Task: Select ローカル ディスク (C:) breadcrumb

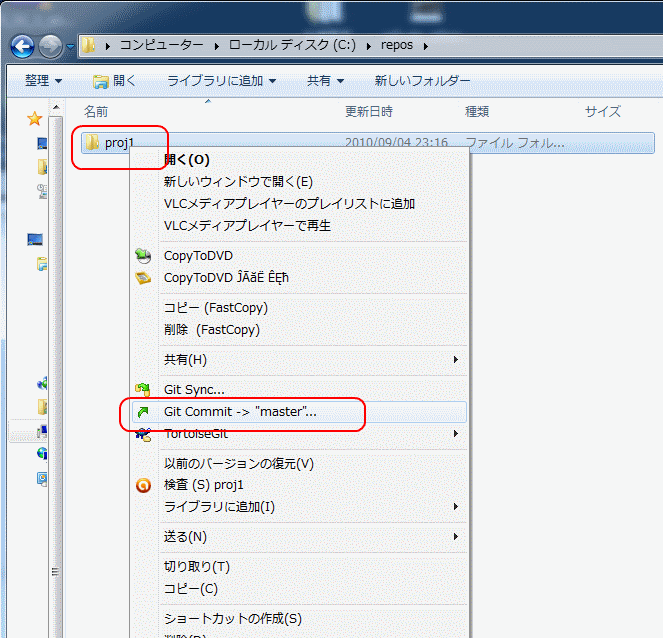Action: click(x=292, y=45)
